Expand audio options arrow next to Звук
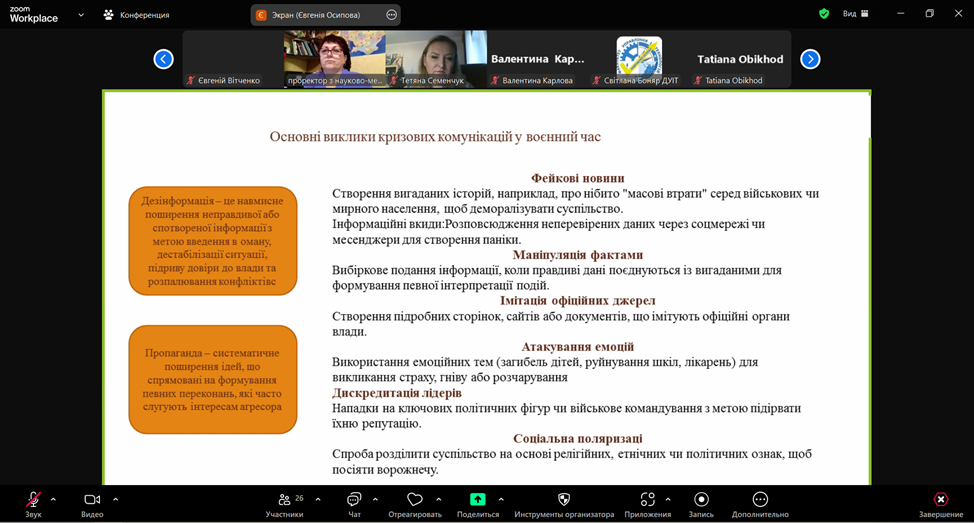974x523 pixels. pos(53,499)
